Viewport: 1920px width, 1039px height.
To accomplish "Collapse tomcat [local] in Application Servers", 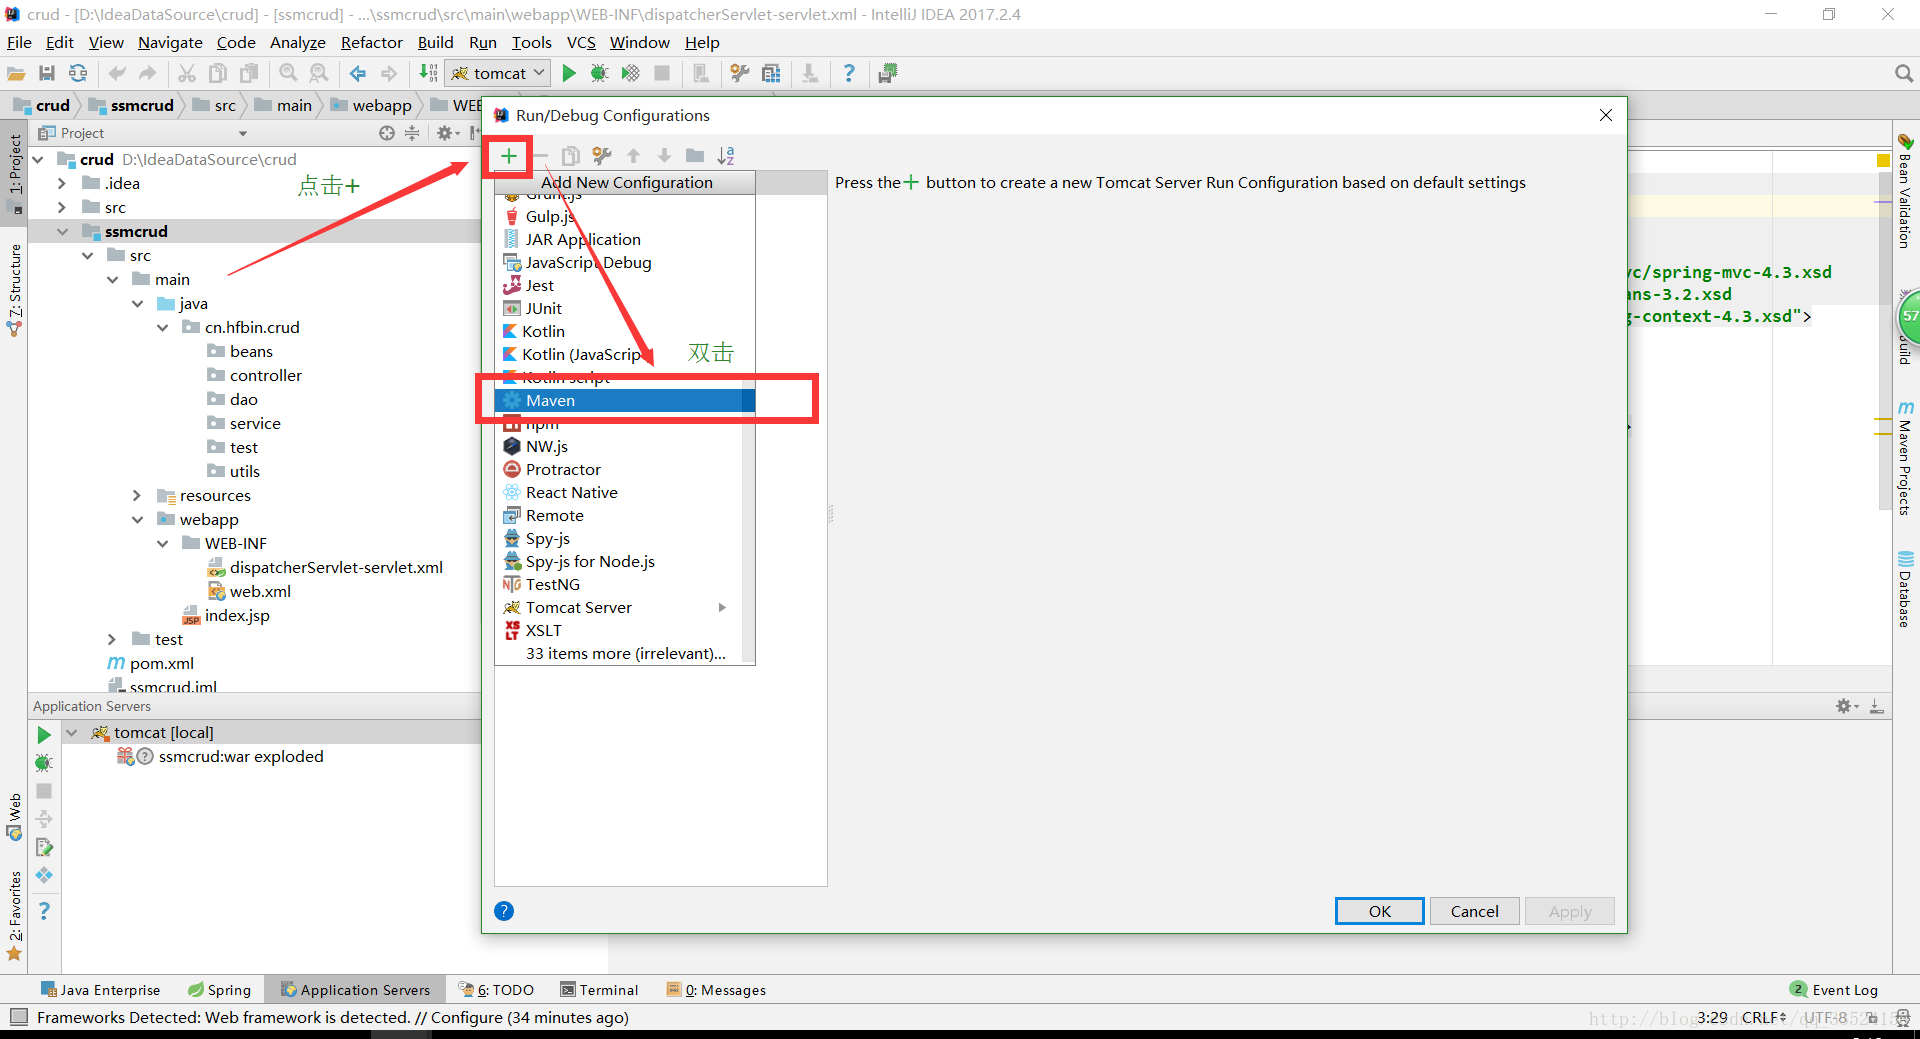I will click(72, 732).
